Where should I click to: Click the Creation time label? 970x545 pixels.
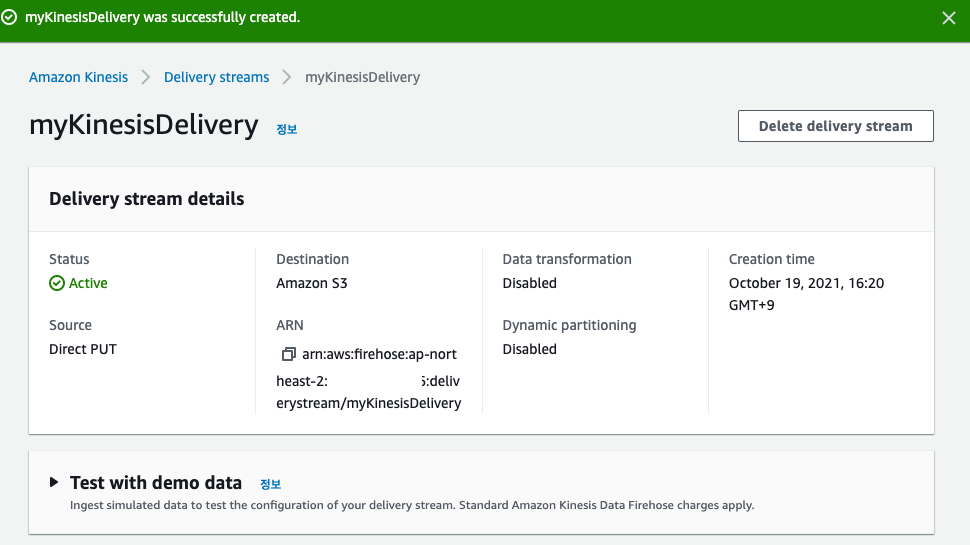(771, 259)
